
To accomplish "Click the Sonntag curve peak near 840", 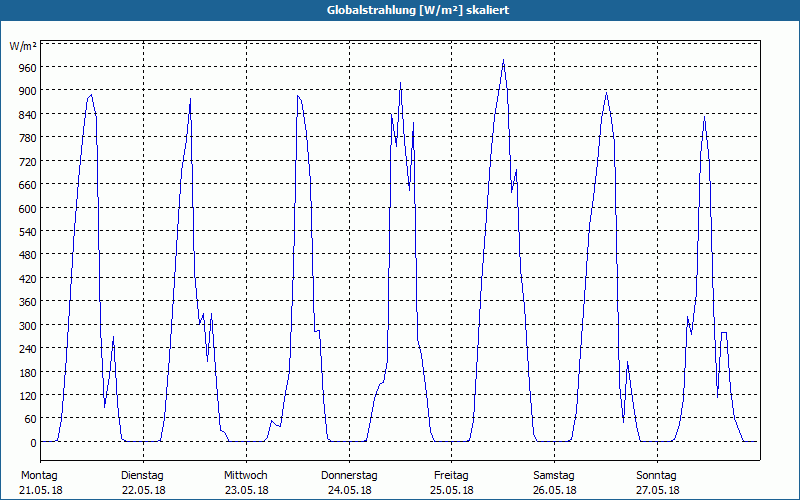I will [705, 117].
